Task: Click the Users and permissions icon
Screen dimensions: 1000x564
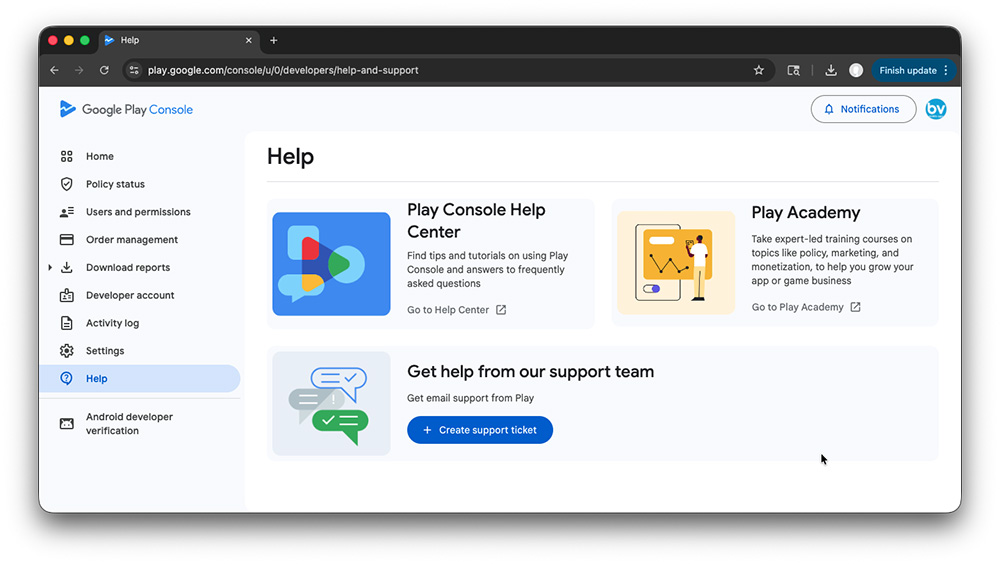Action: 66,212
